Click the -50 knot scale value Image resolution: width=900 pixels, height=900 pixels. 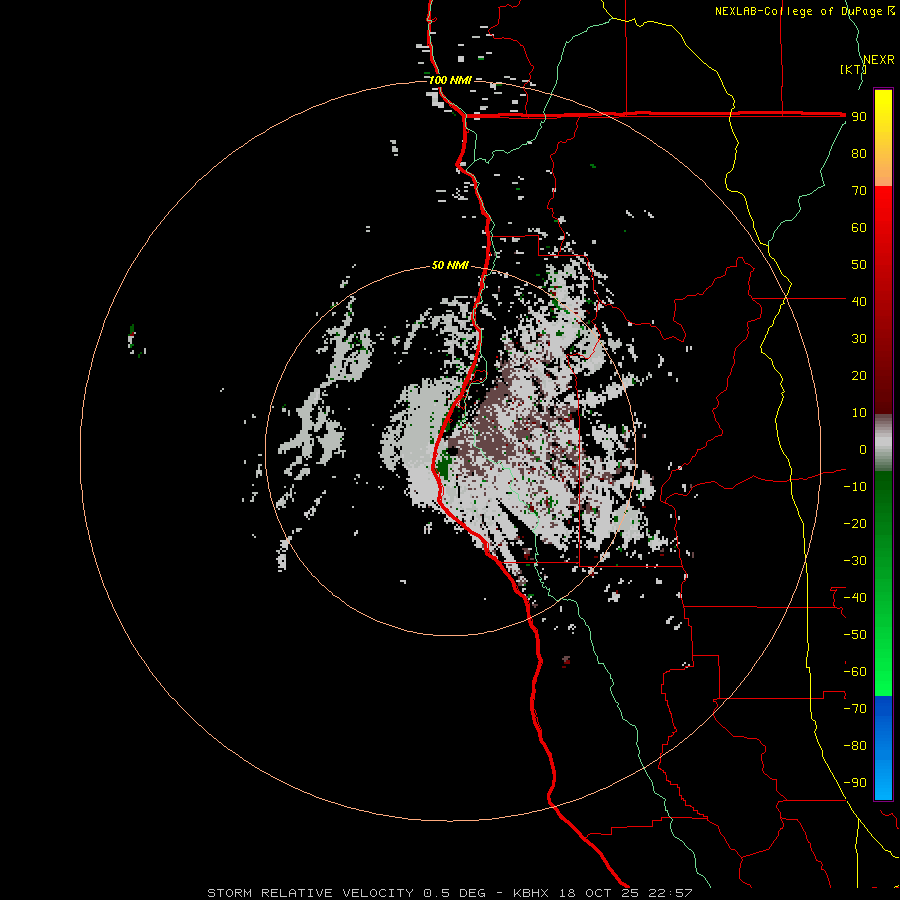855,635
